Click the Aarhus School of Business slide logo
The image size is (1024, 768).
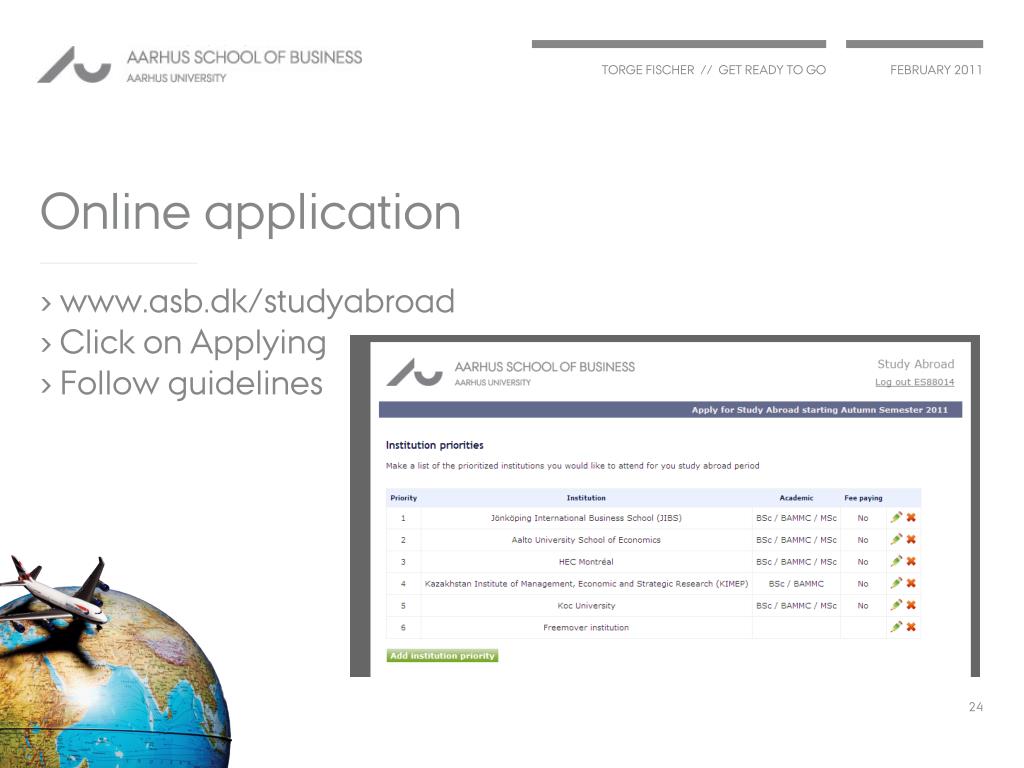point(200,65)
